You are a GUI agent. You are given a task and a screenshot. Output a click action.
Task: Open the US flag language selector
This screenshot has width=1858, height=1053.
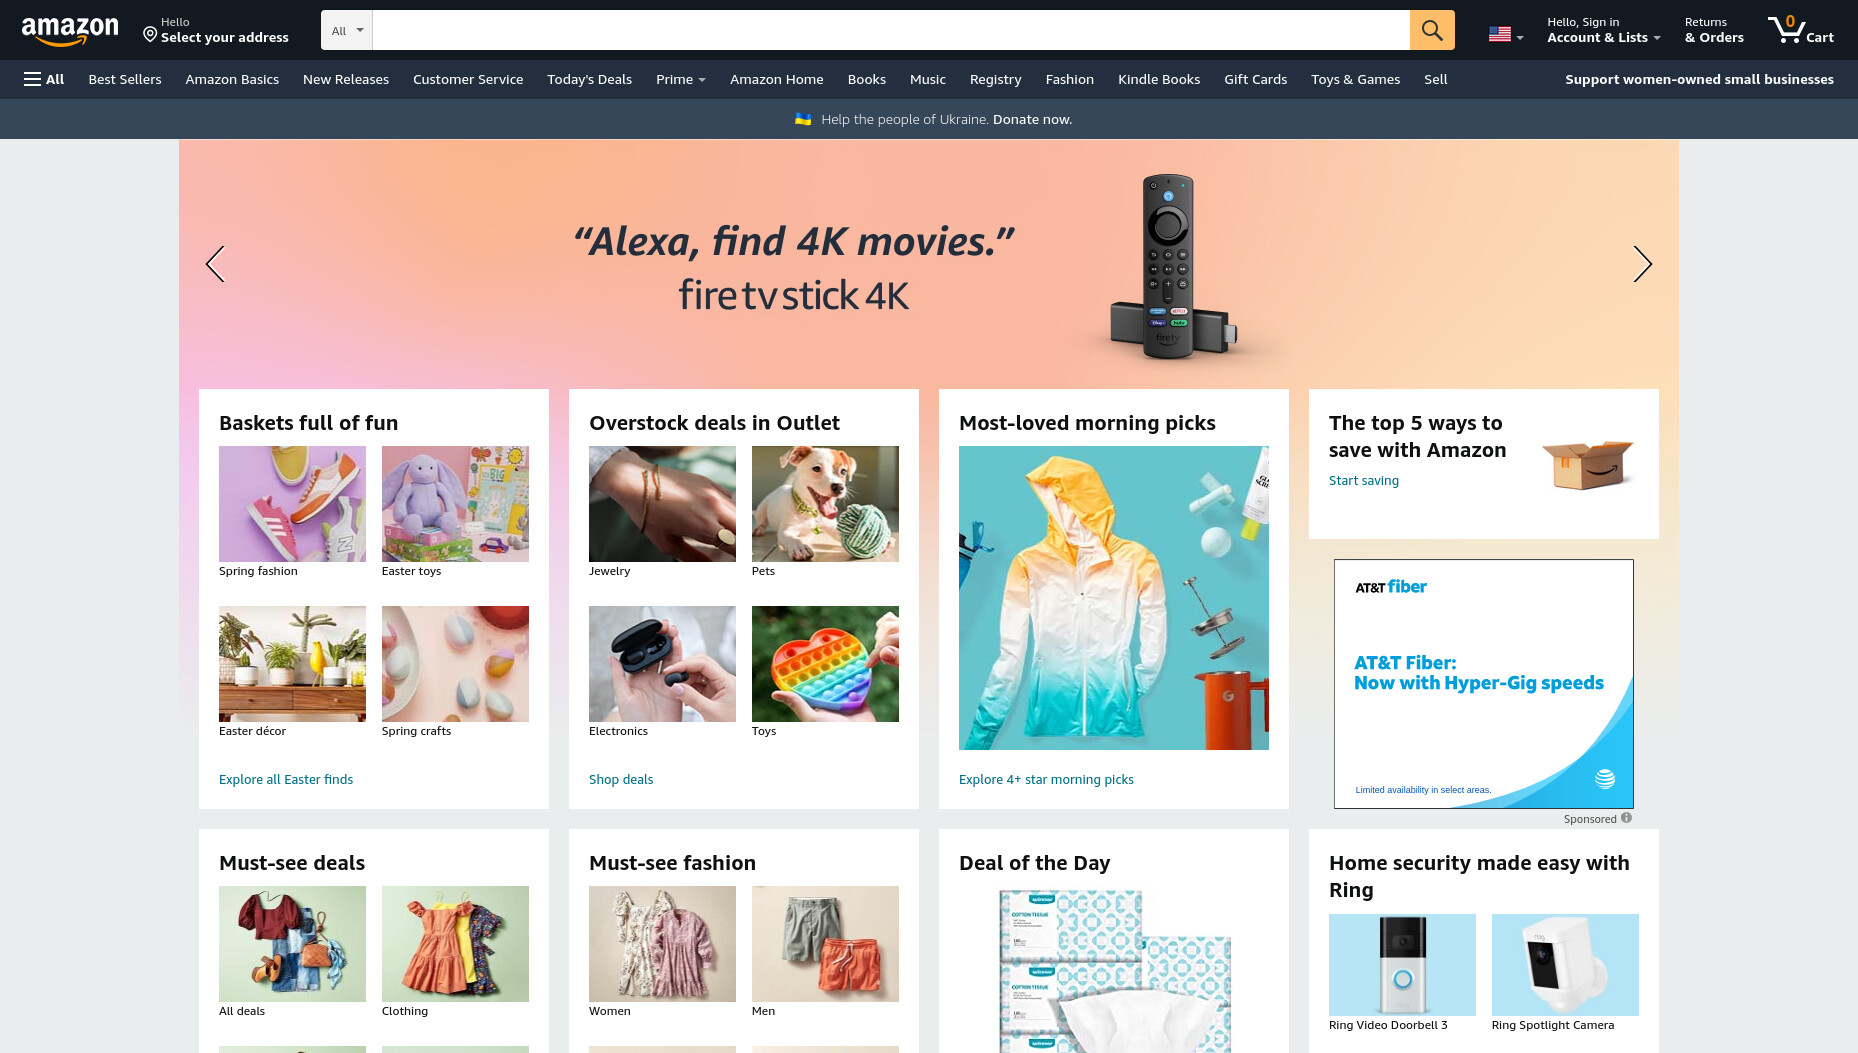[1506, 34]
